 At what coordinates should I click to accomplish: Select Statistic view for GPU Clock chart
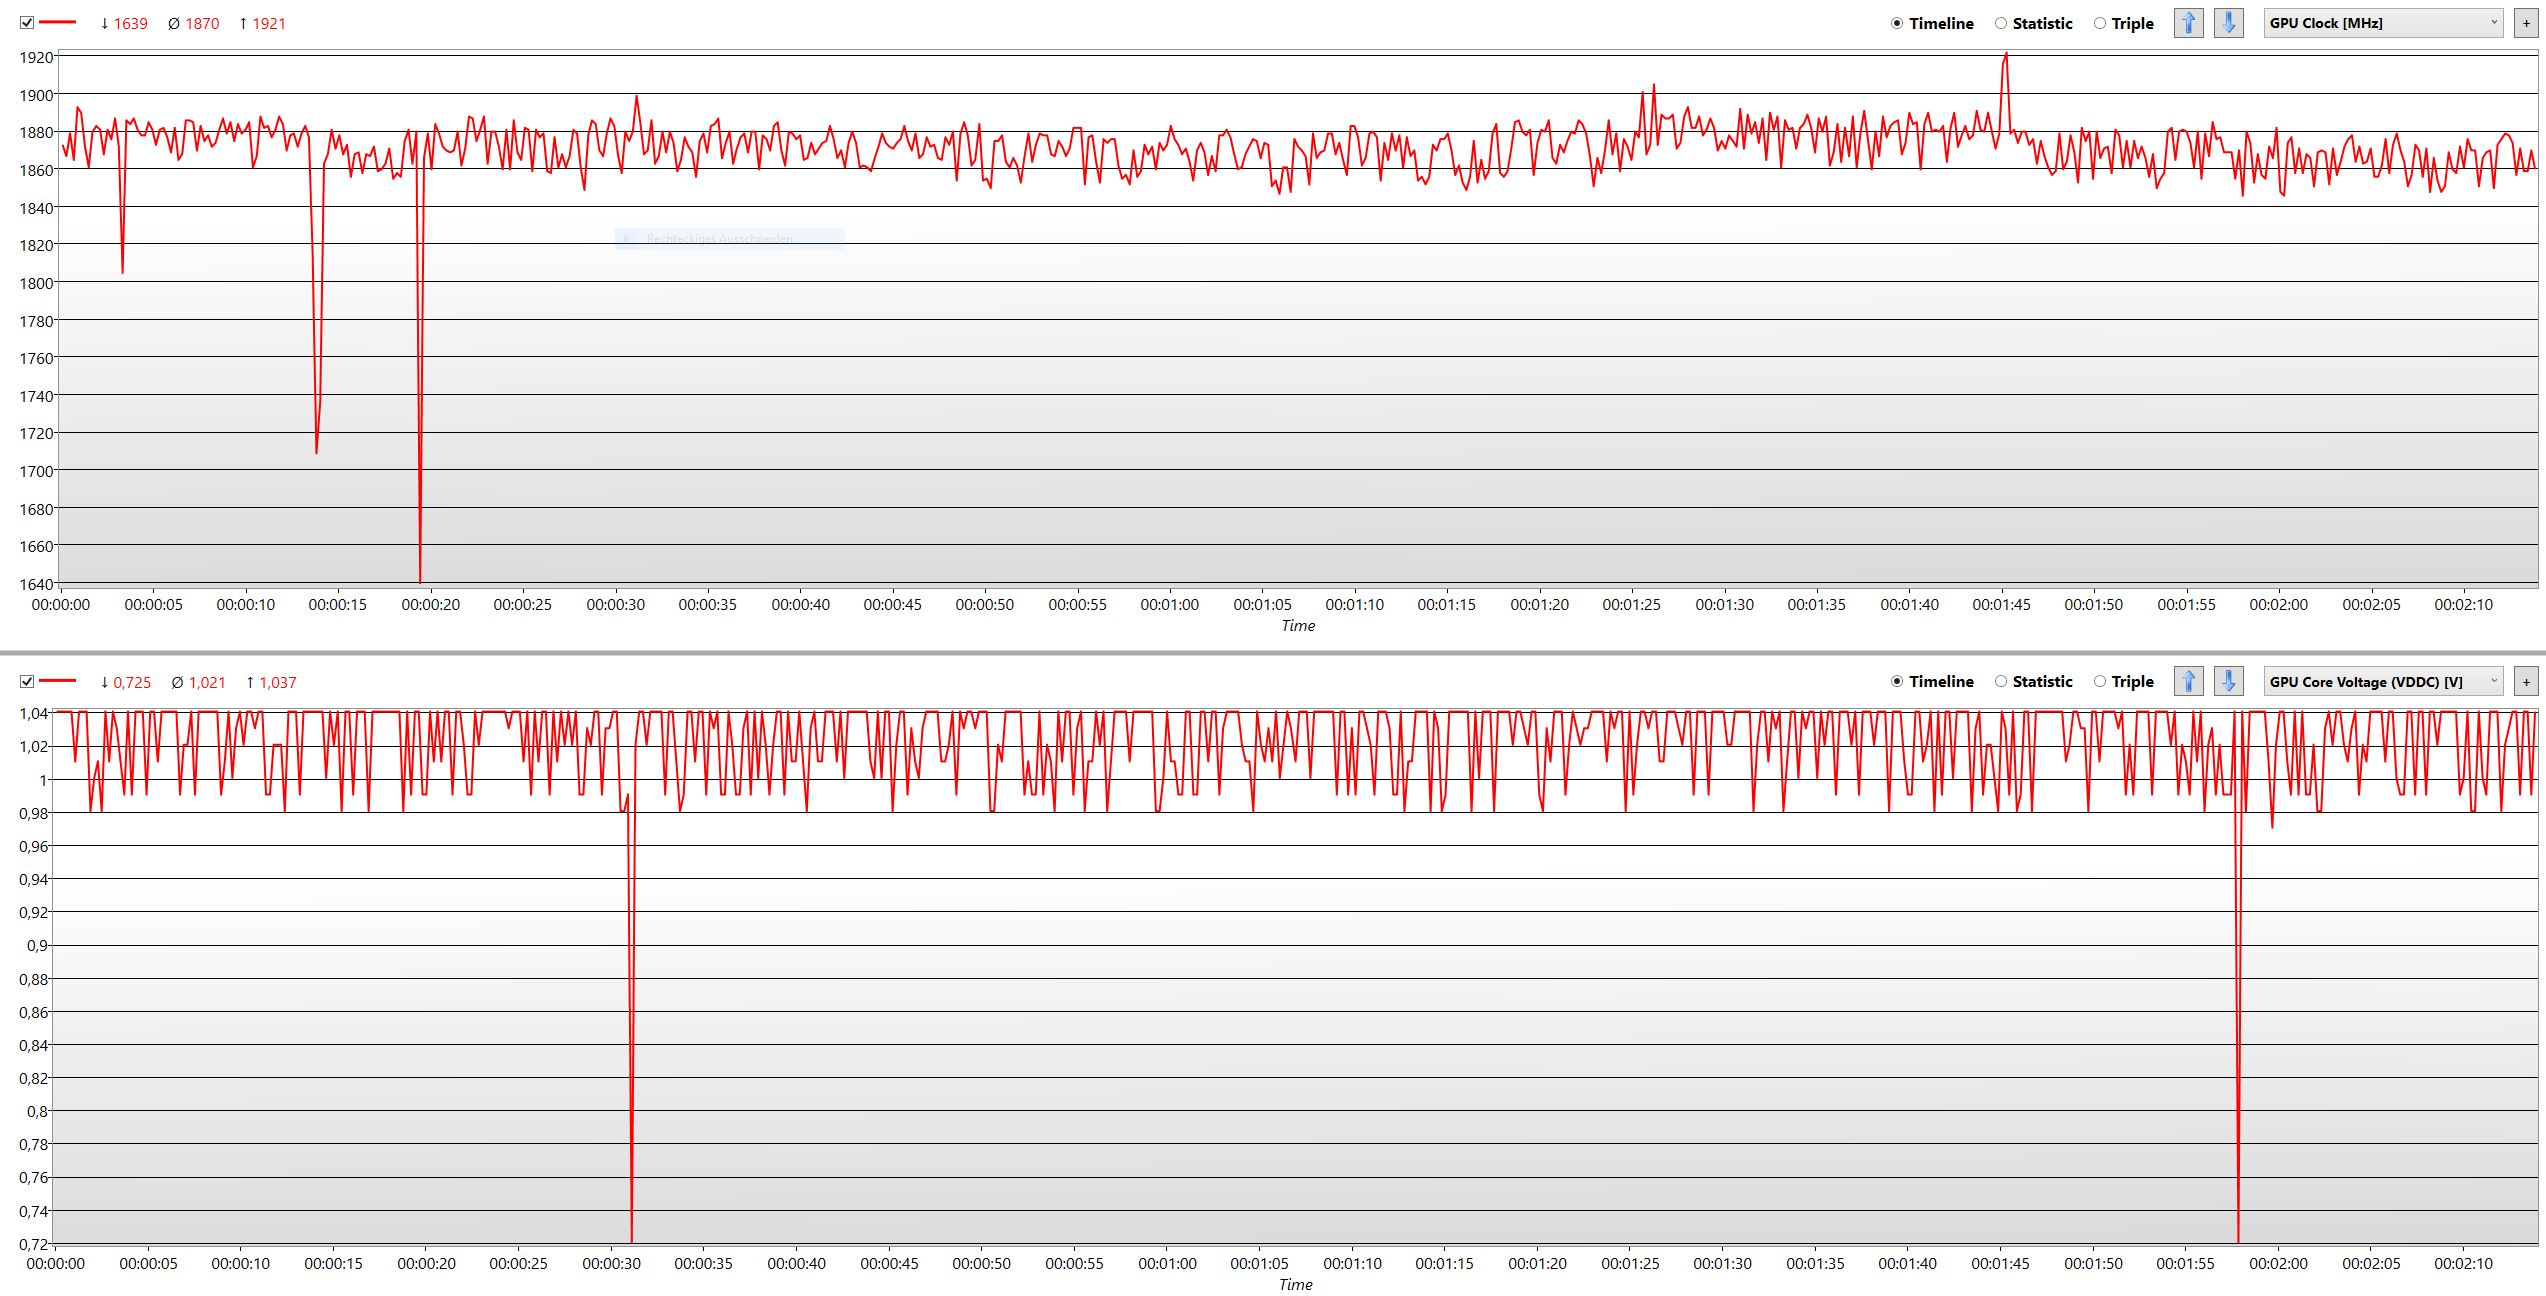[x=2001, y=23]
